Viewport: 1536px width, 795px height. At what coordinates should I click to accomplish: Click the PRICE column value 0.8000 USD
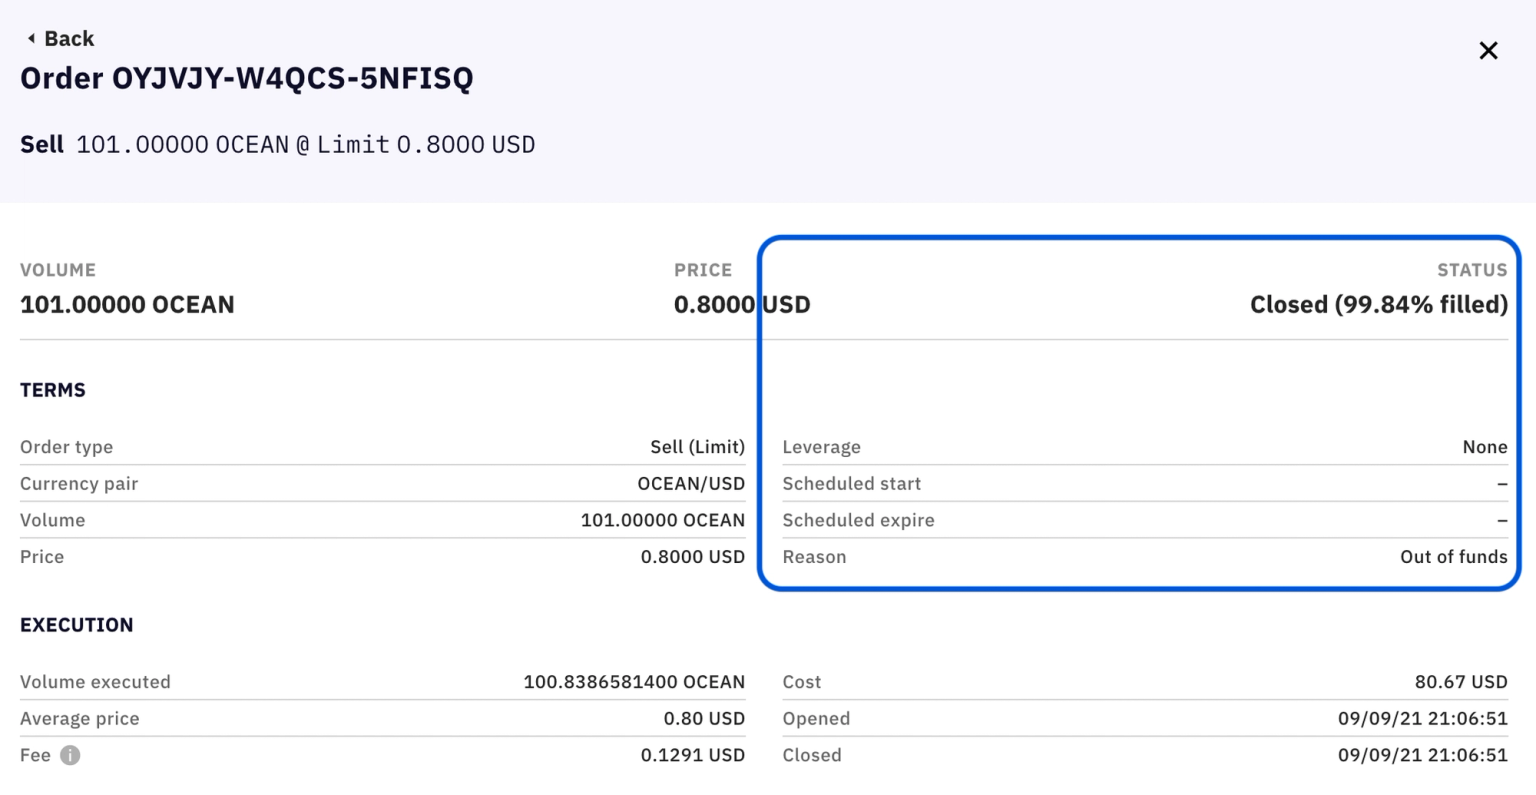[x=742, y=304]
